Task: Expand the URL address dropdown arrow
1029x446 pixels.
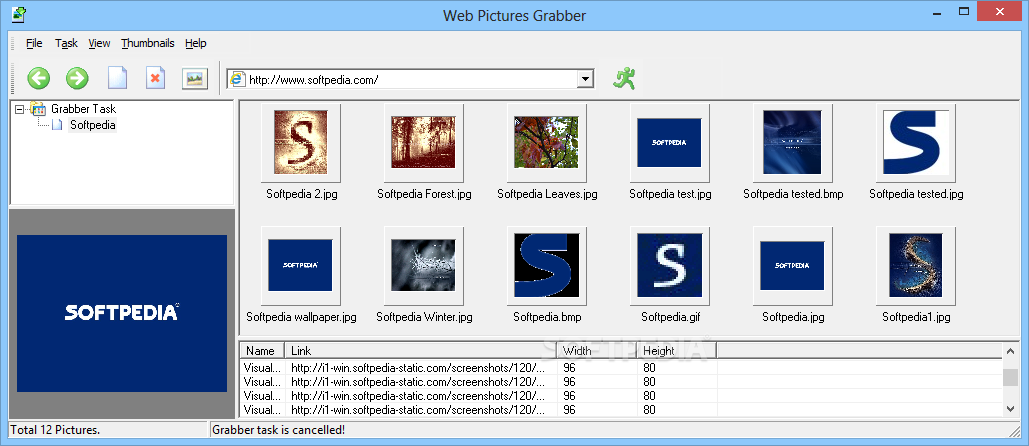Action: [x=585, y=79]
